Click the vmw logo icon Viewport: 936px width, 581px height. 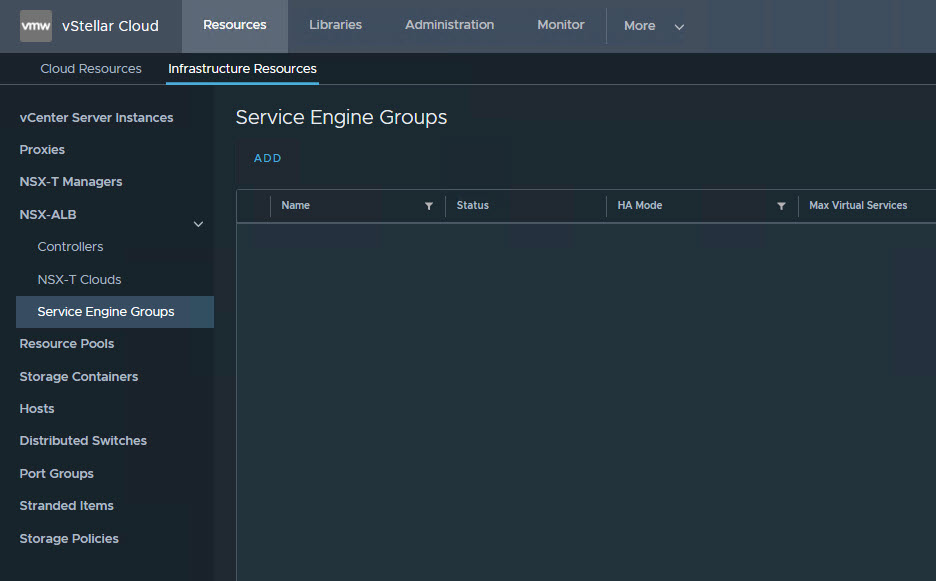click(36, 26)
